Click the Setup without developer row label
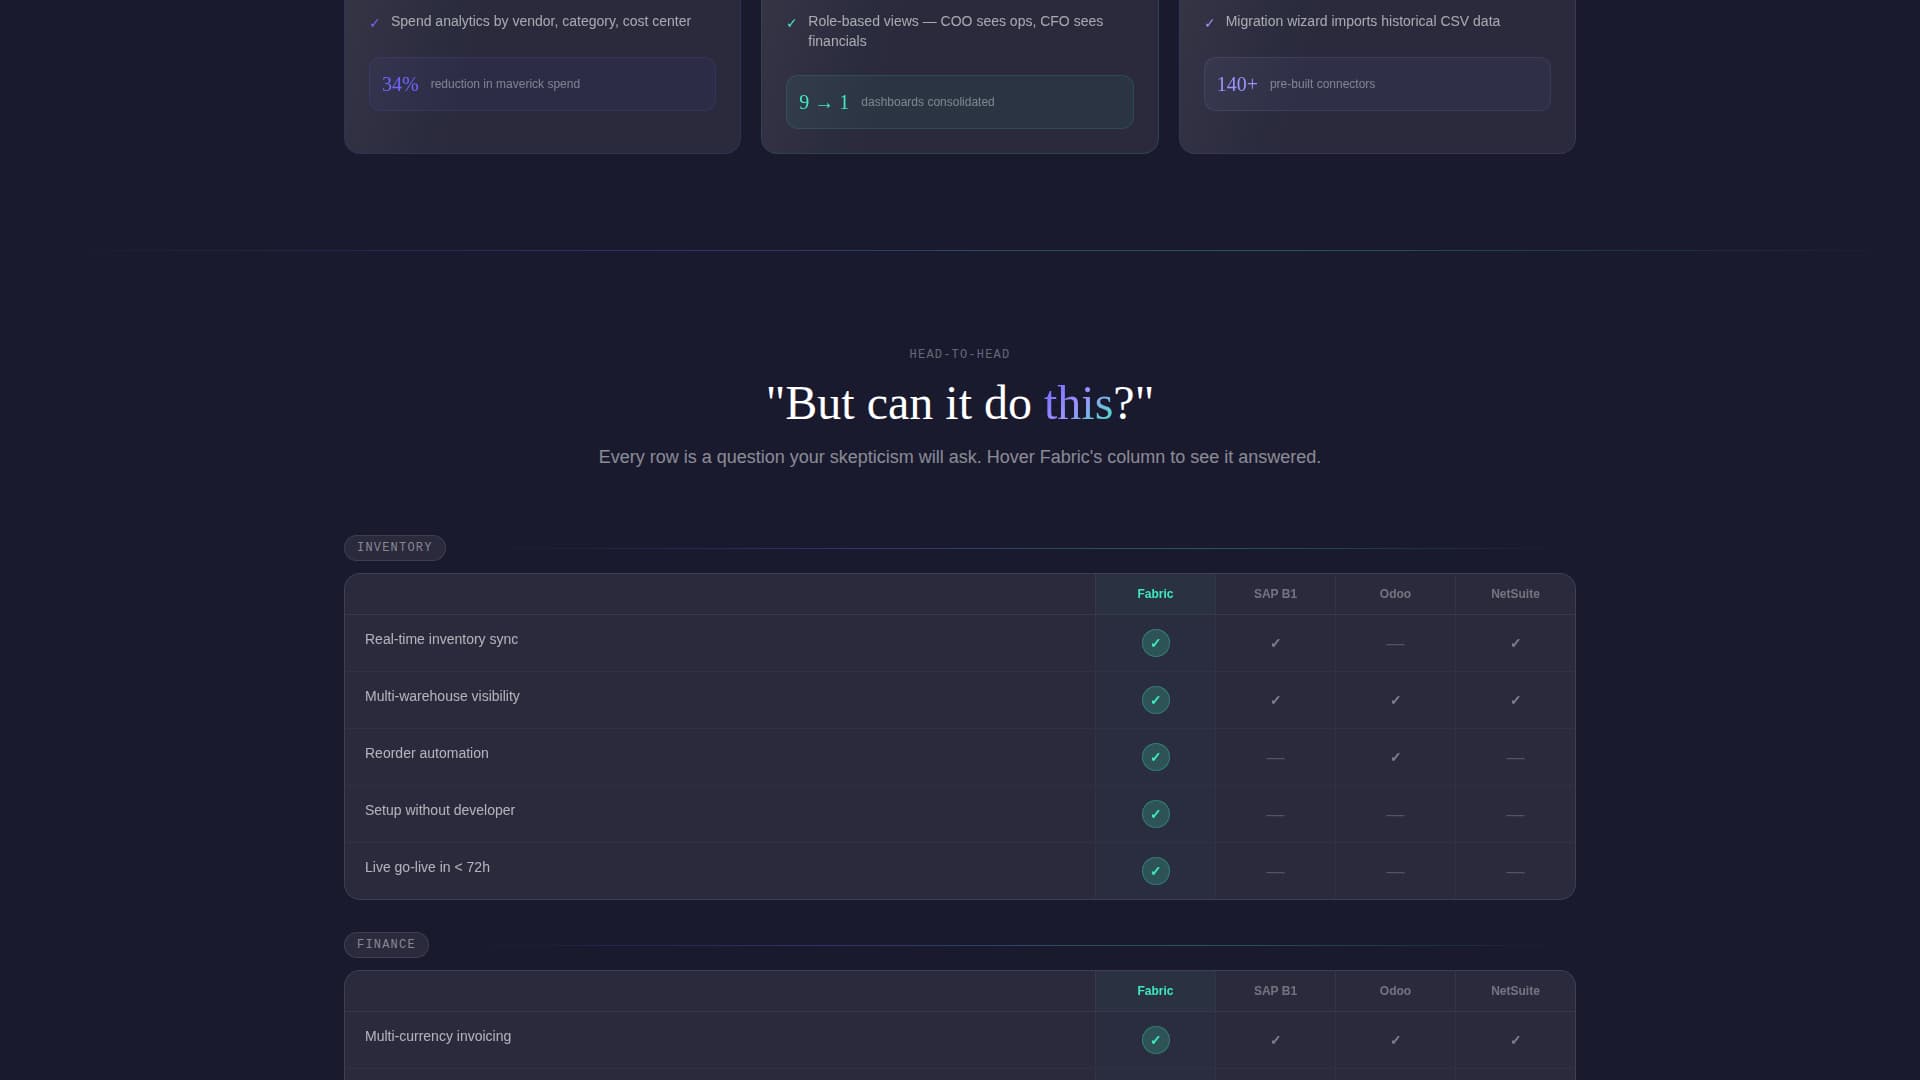This screenshot has height=1080, width=1920. pos(440,810)
